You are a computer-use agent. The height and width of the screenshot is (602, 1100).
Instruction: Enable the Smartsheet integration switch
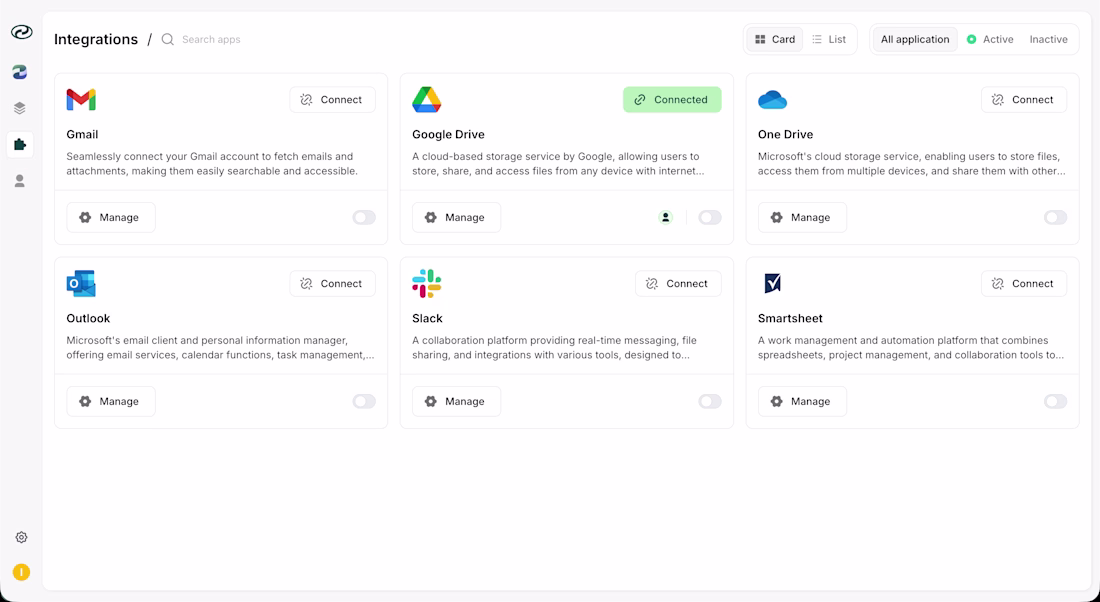click(1056, 401)
